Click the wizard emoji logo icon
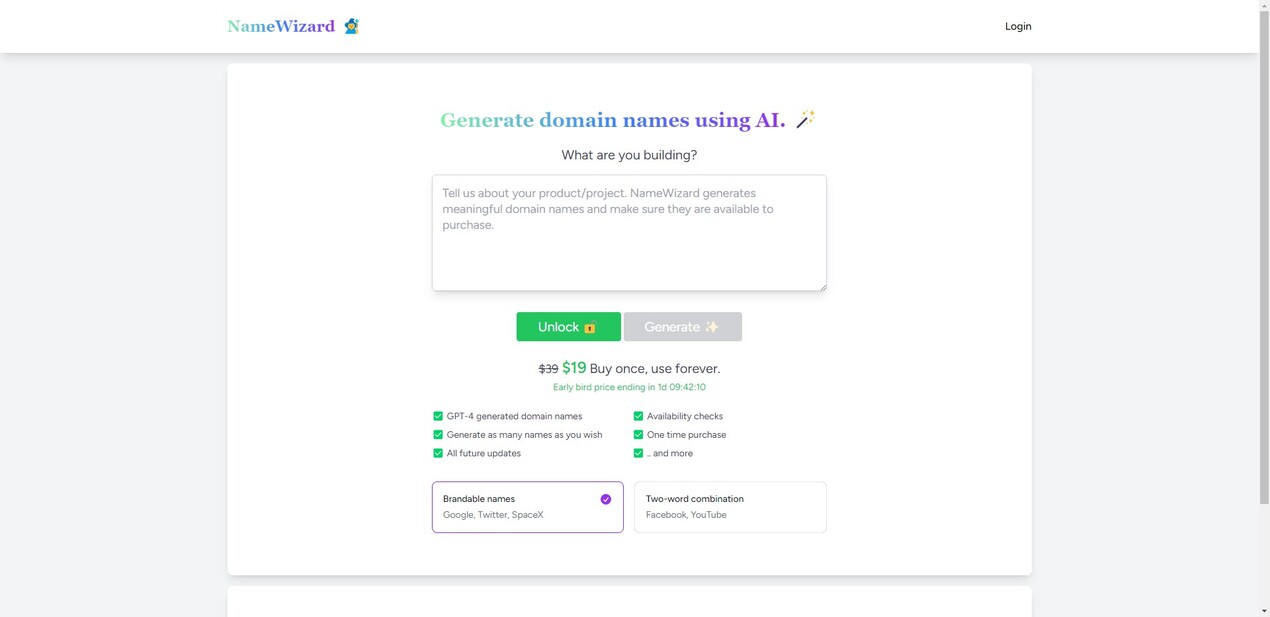Image resolution: width=1270 pixels, height=617 pixels. [x=351, y=26]
